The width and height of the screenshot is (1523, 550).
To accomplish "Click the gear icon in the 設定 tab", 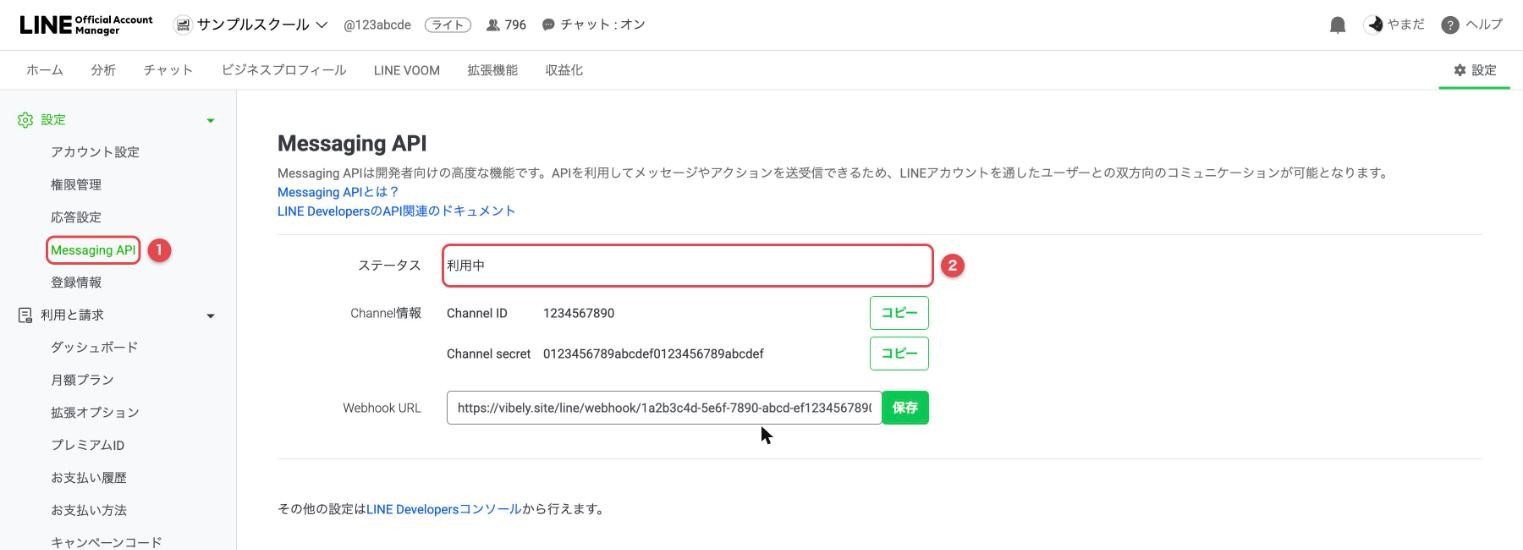I will 1460,70.
